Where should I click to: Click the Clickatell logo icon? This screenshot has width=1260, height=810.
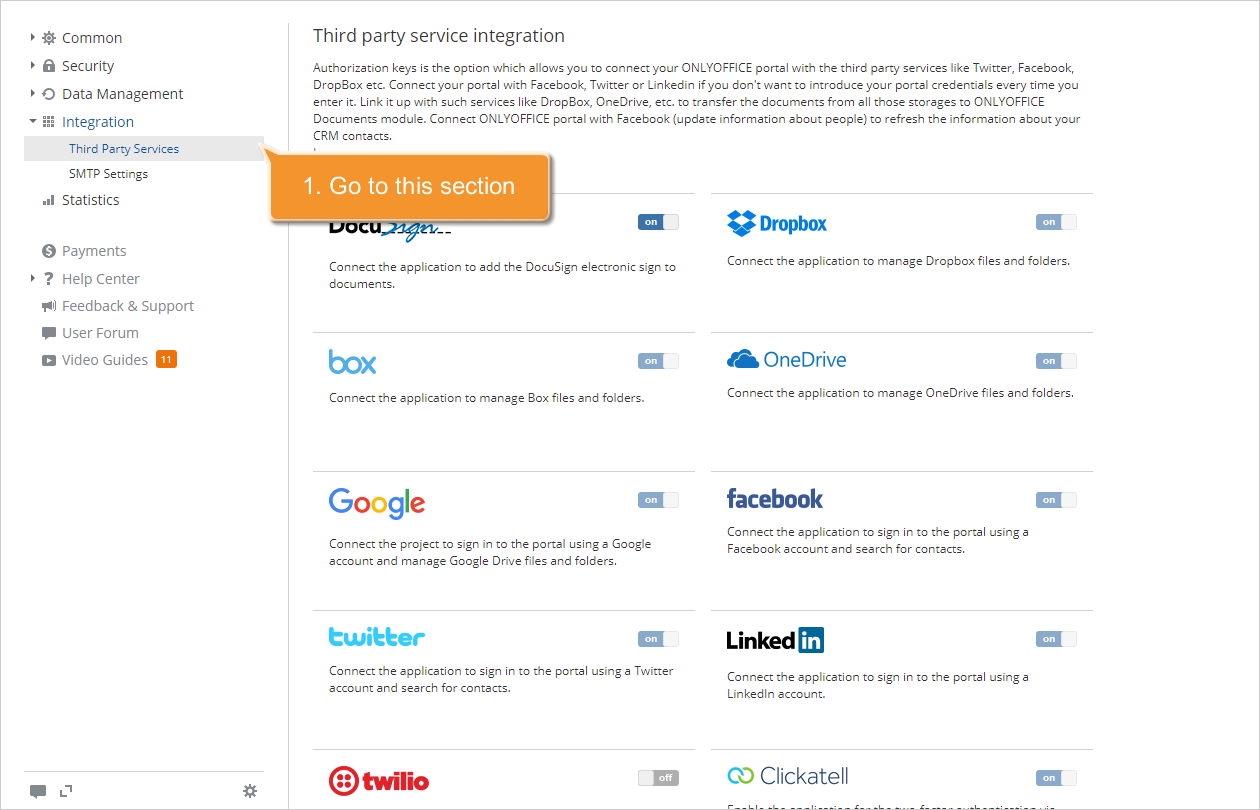740,776
